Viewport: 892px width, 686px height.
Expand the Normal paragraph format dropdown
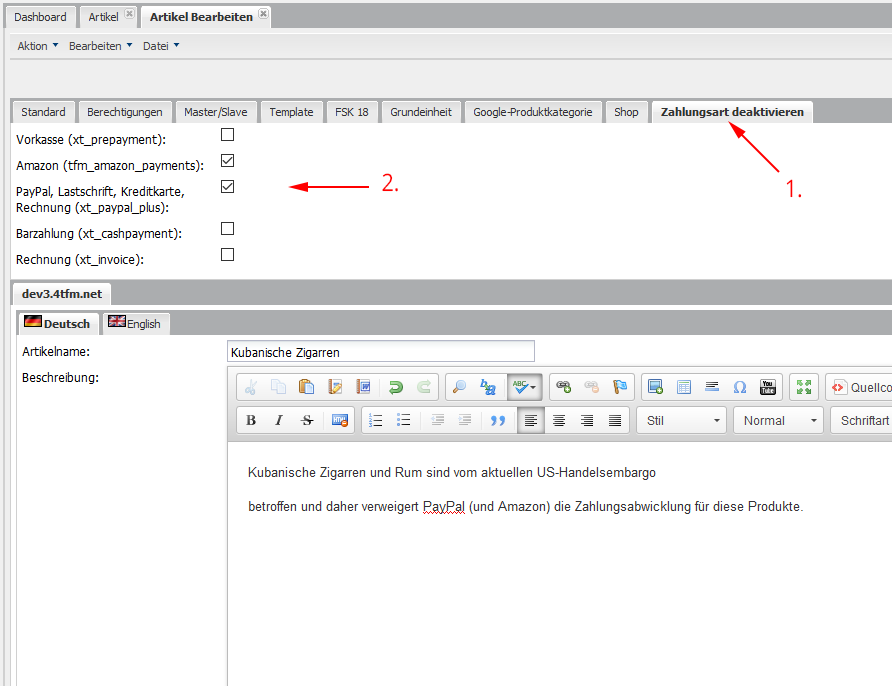778,421
